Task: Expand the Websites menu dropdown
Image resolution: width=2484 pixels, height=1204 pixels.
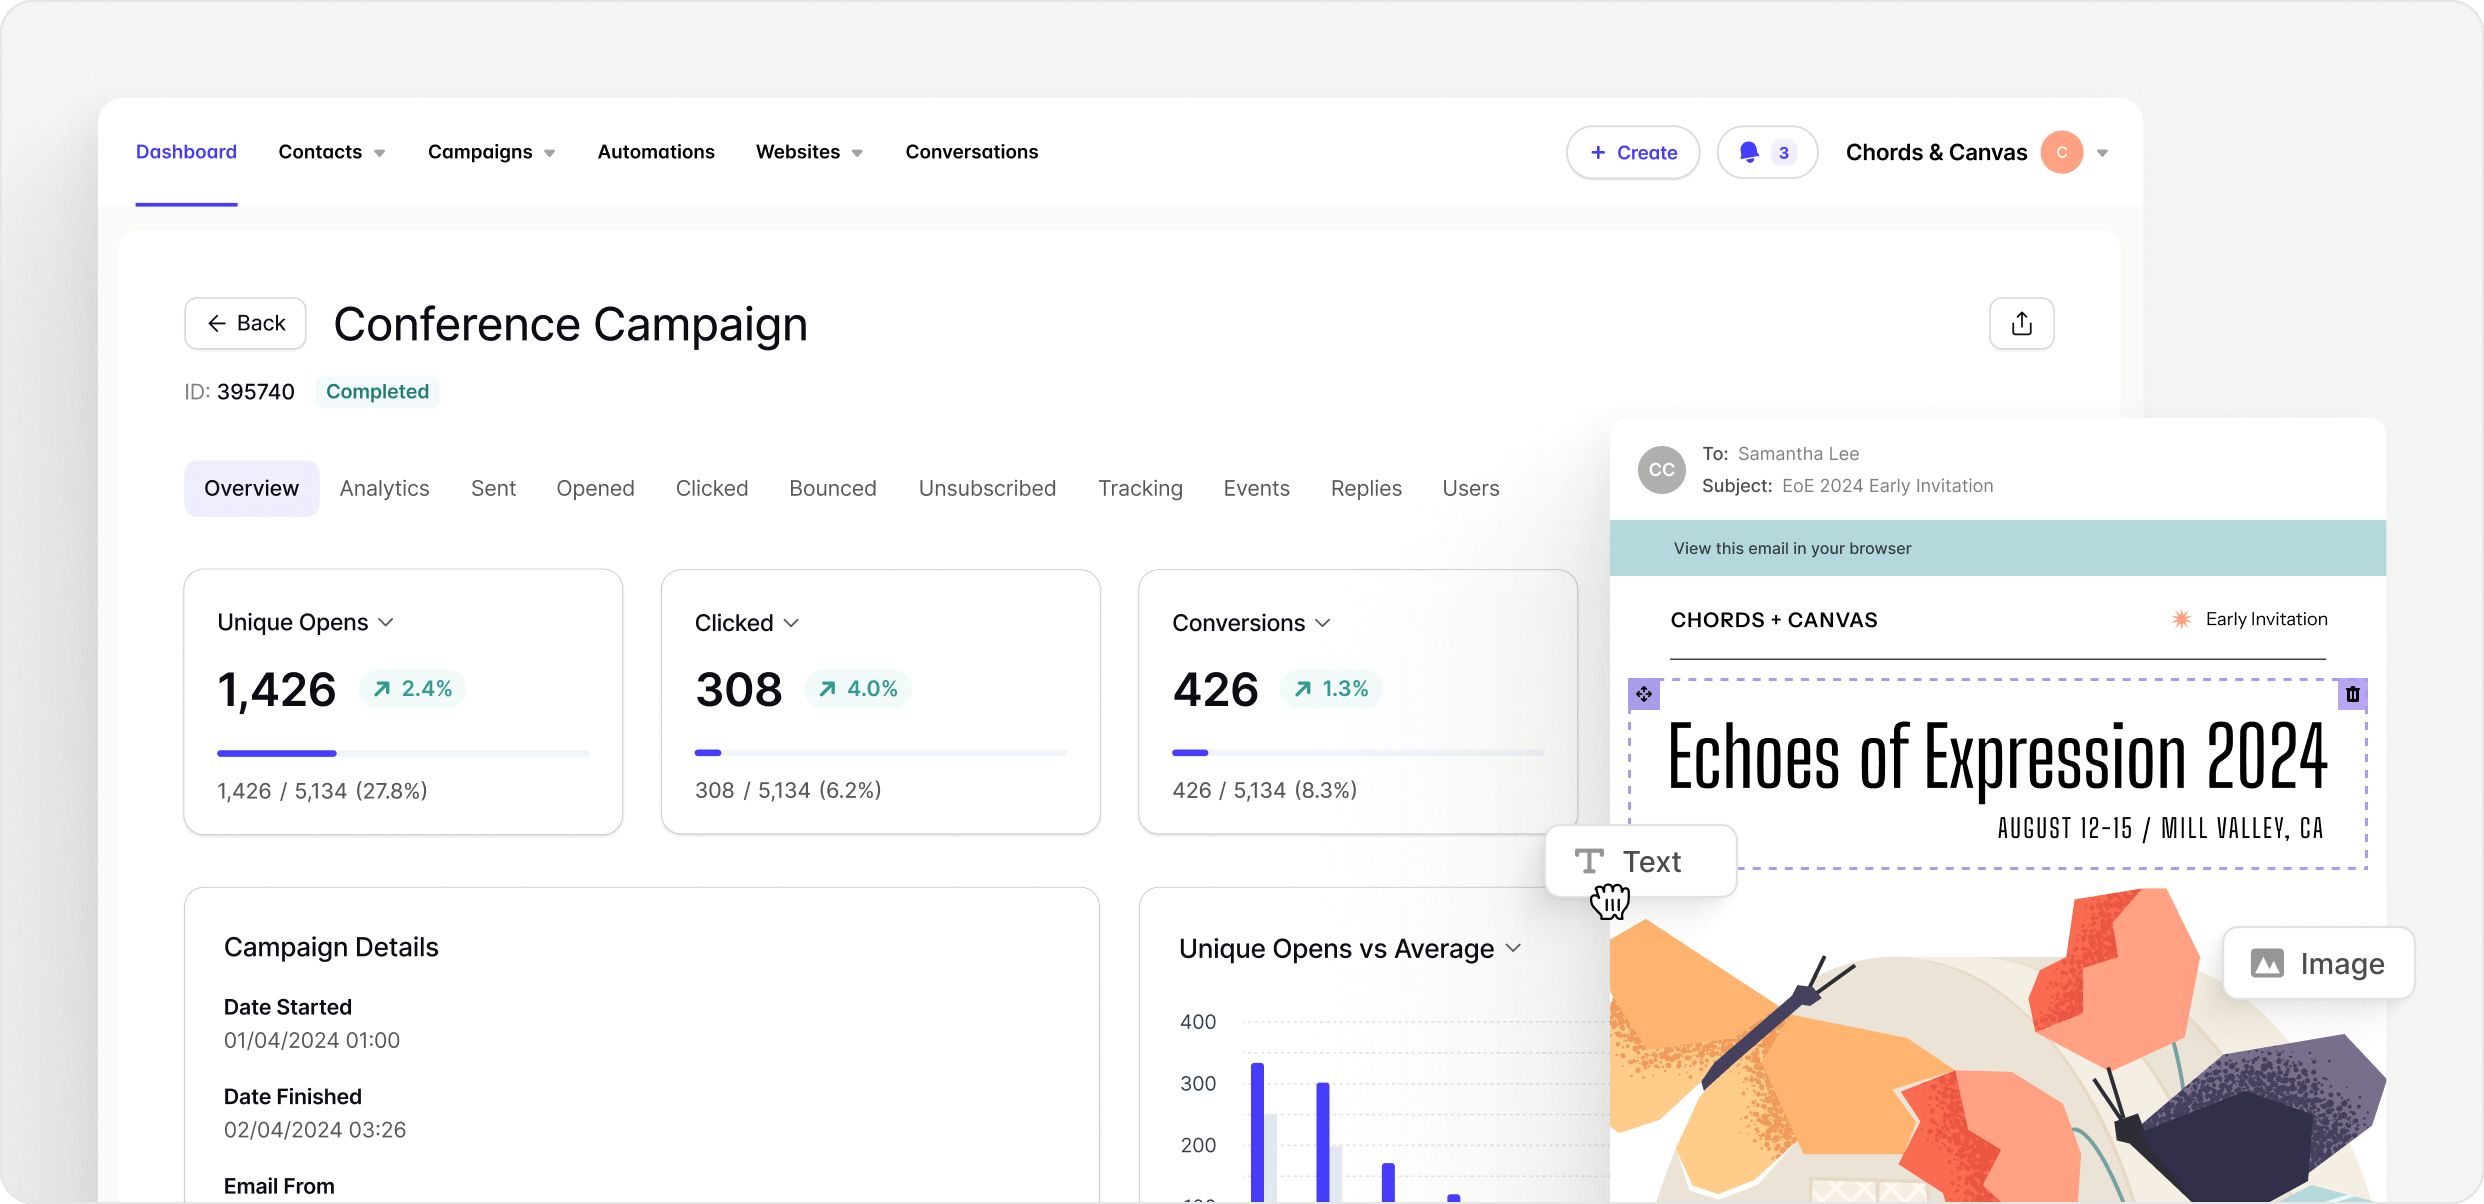Action: 857,153
